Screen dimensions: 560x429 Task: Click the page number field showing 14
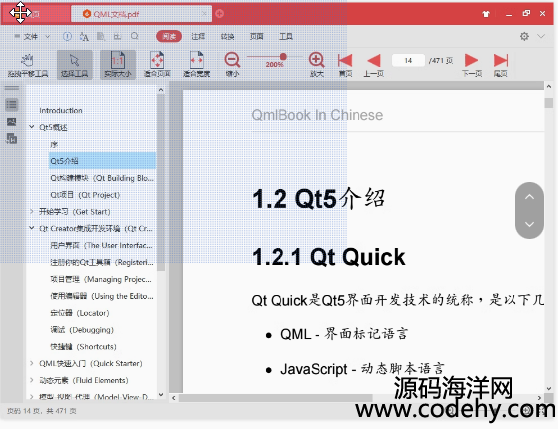(408, 60)
